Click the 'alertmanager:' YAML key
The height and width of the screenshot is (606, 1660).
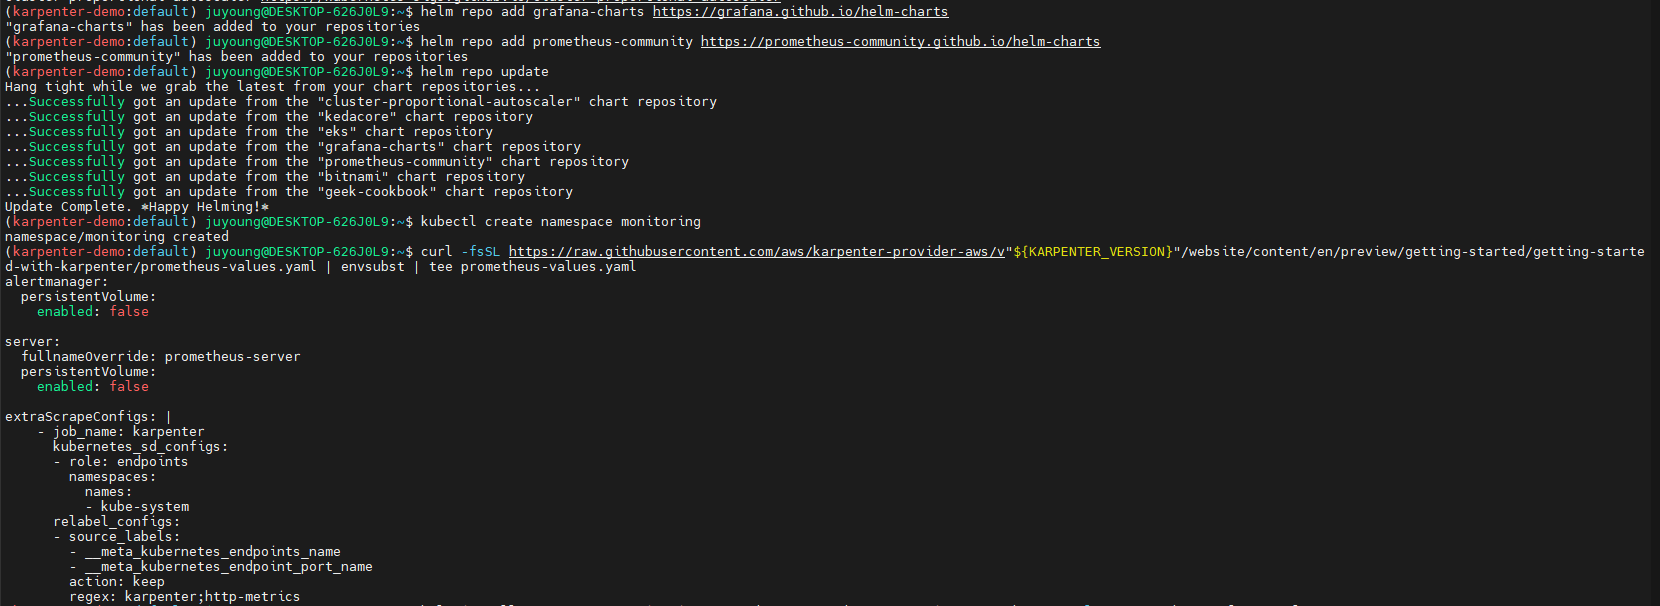point(57,282)
